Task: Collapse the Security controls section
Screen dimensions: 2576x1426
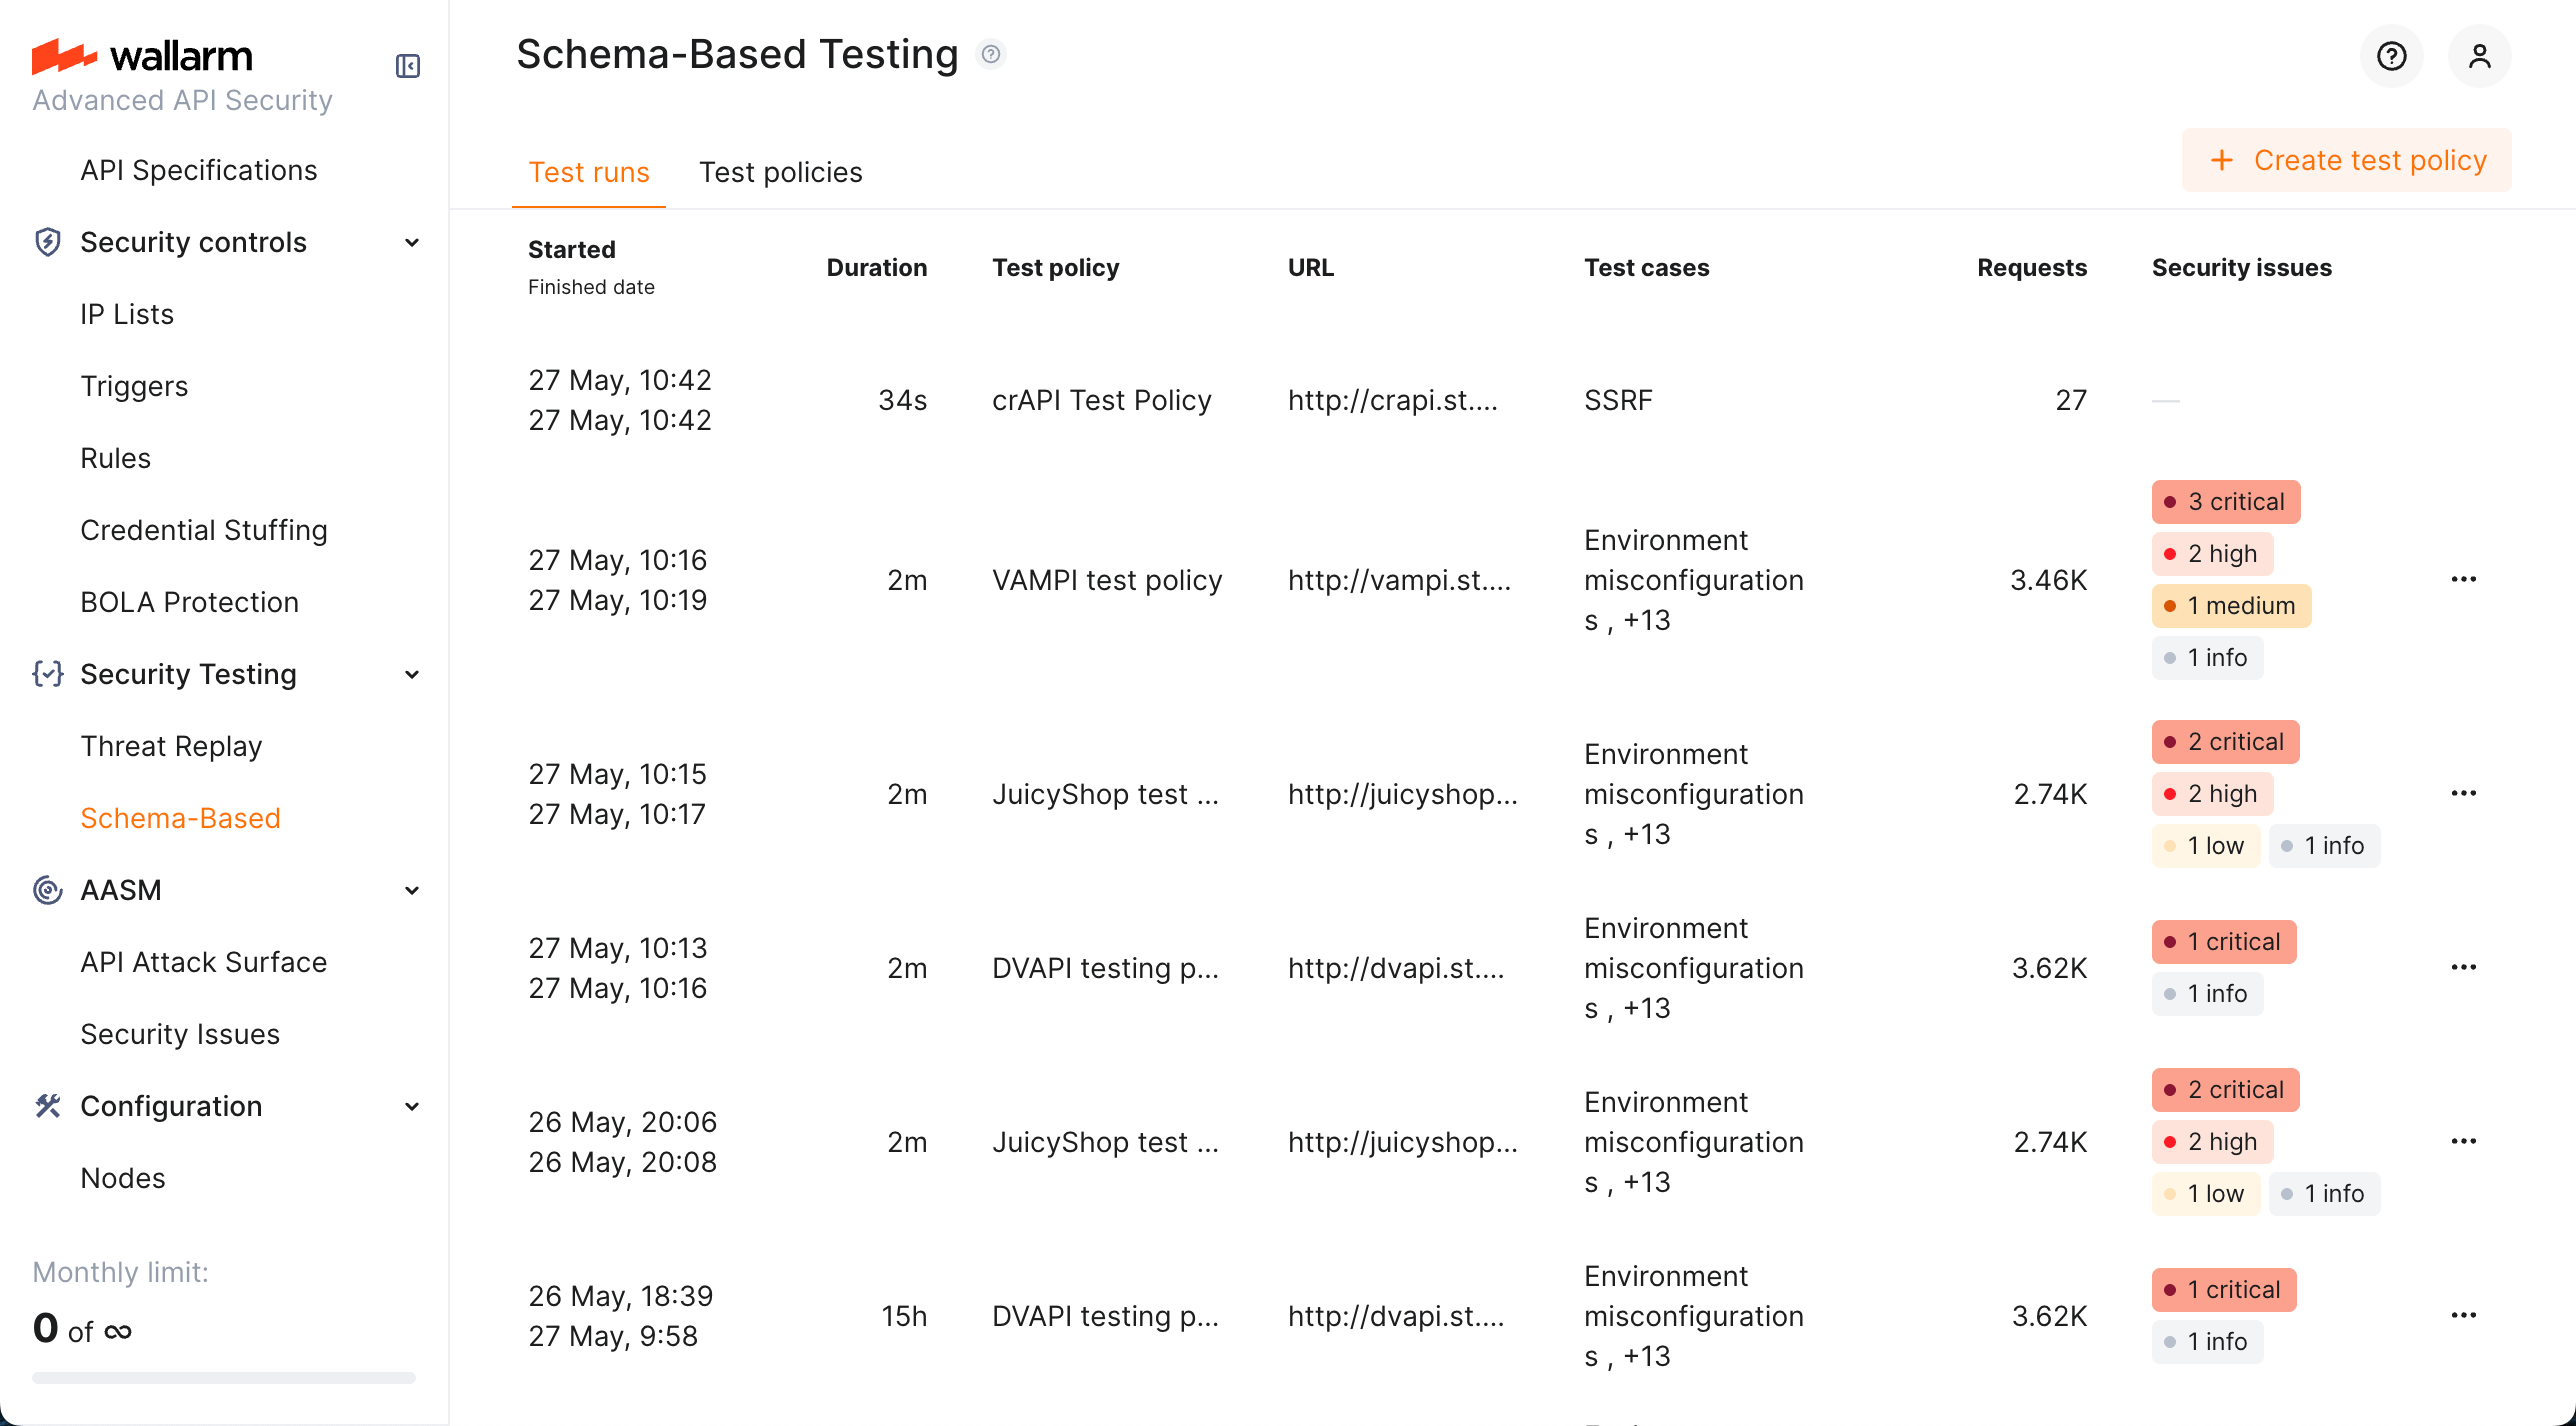Action: [411, 242]
